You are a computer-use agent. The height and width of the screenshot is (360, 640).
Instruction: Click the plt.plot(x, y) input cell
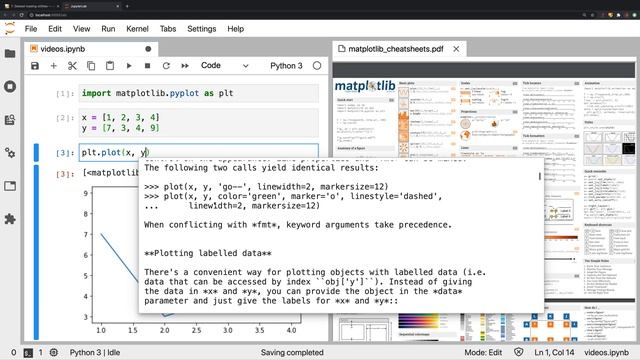pos(199,153)
